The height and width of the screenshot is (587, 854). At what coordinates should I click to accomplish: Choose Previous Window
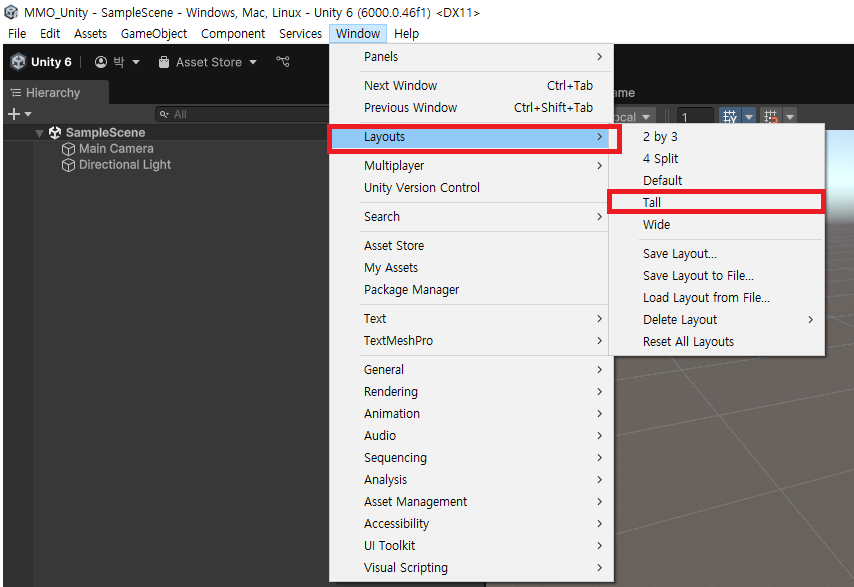472,108
